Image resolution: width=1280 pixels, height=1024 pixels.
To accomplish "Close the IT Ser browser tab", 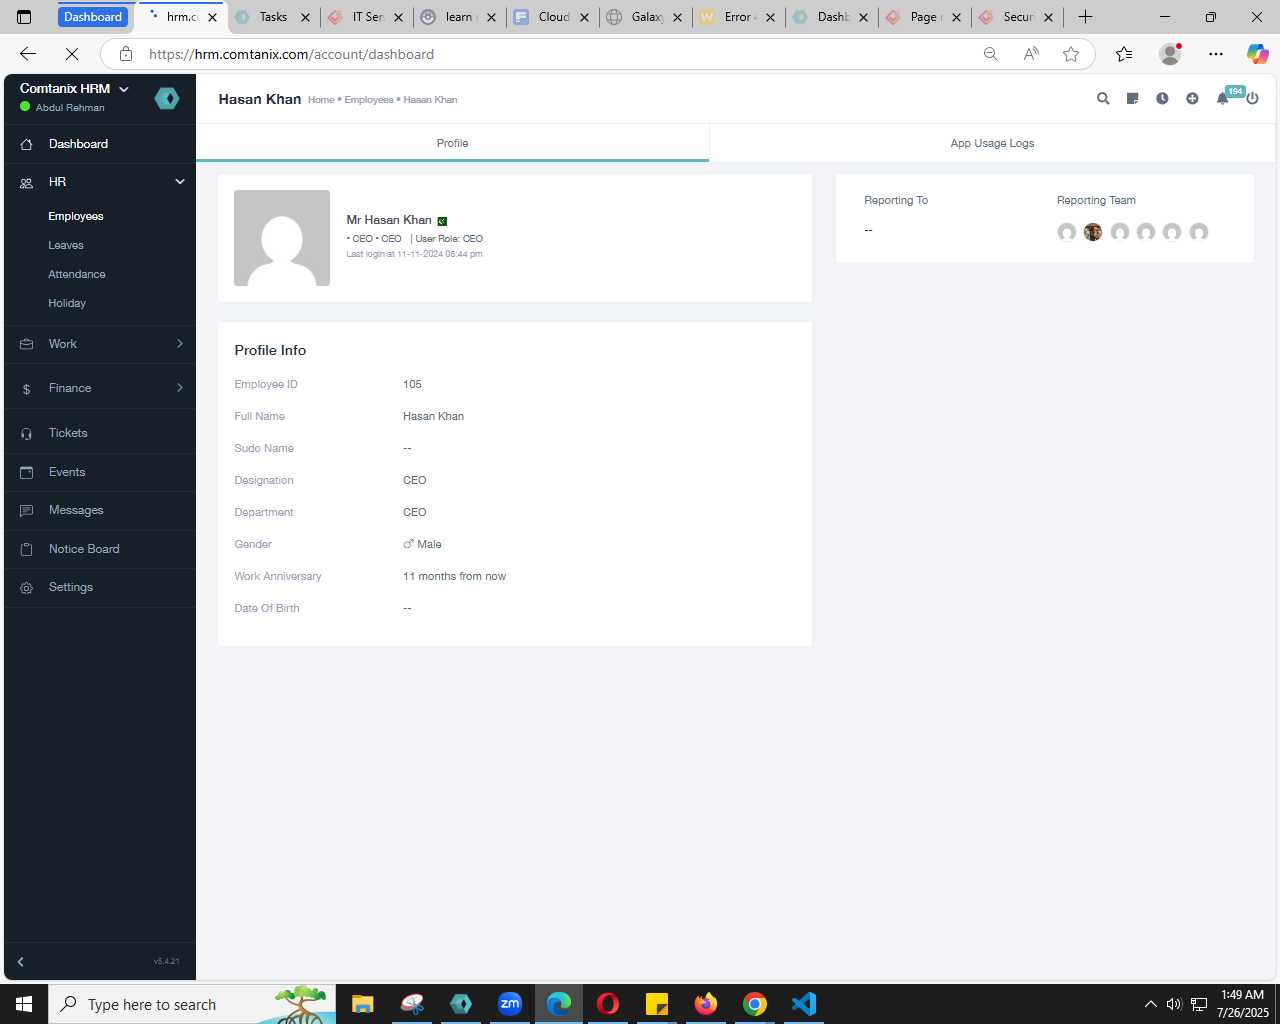I will click(398, 17).
